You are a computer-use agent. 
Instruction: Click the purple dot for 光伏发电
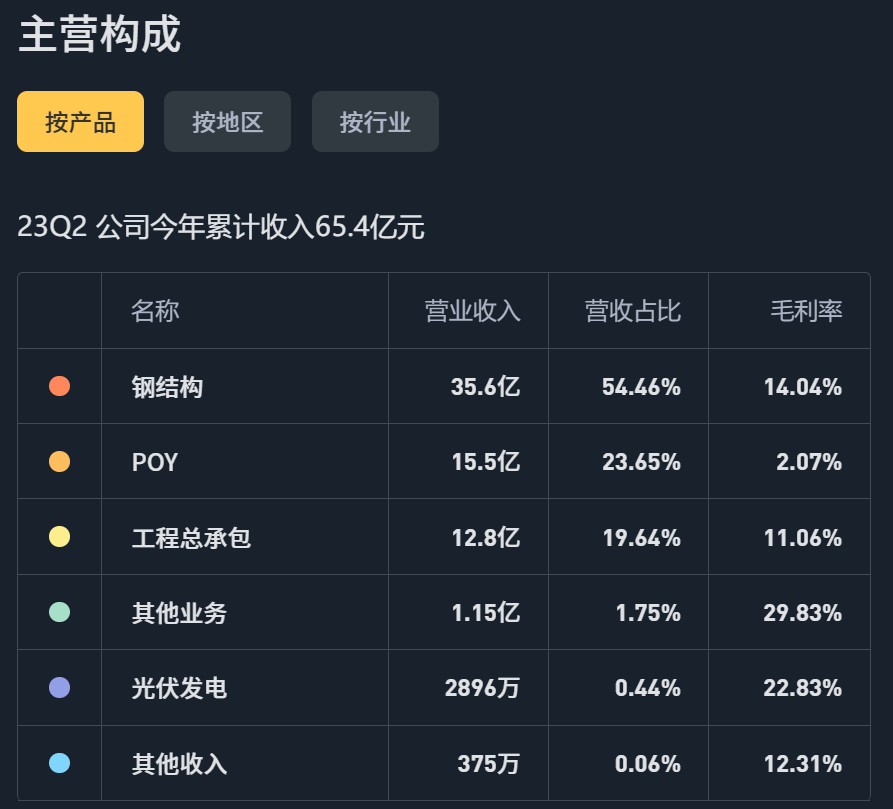59,688
